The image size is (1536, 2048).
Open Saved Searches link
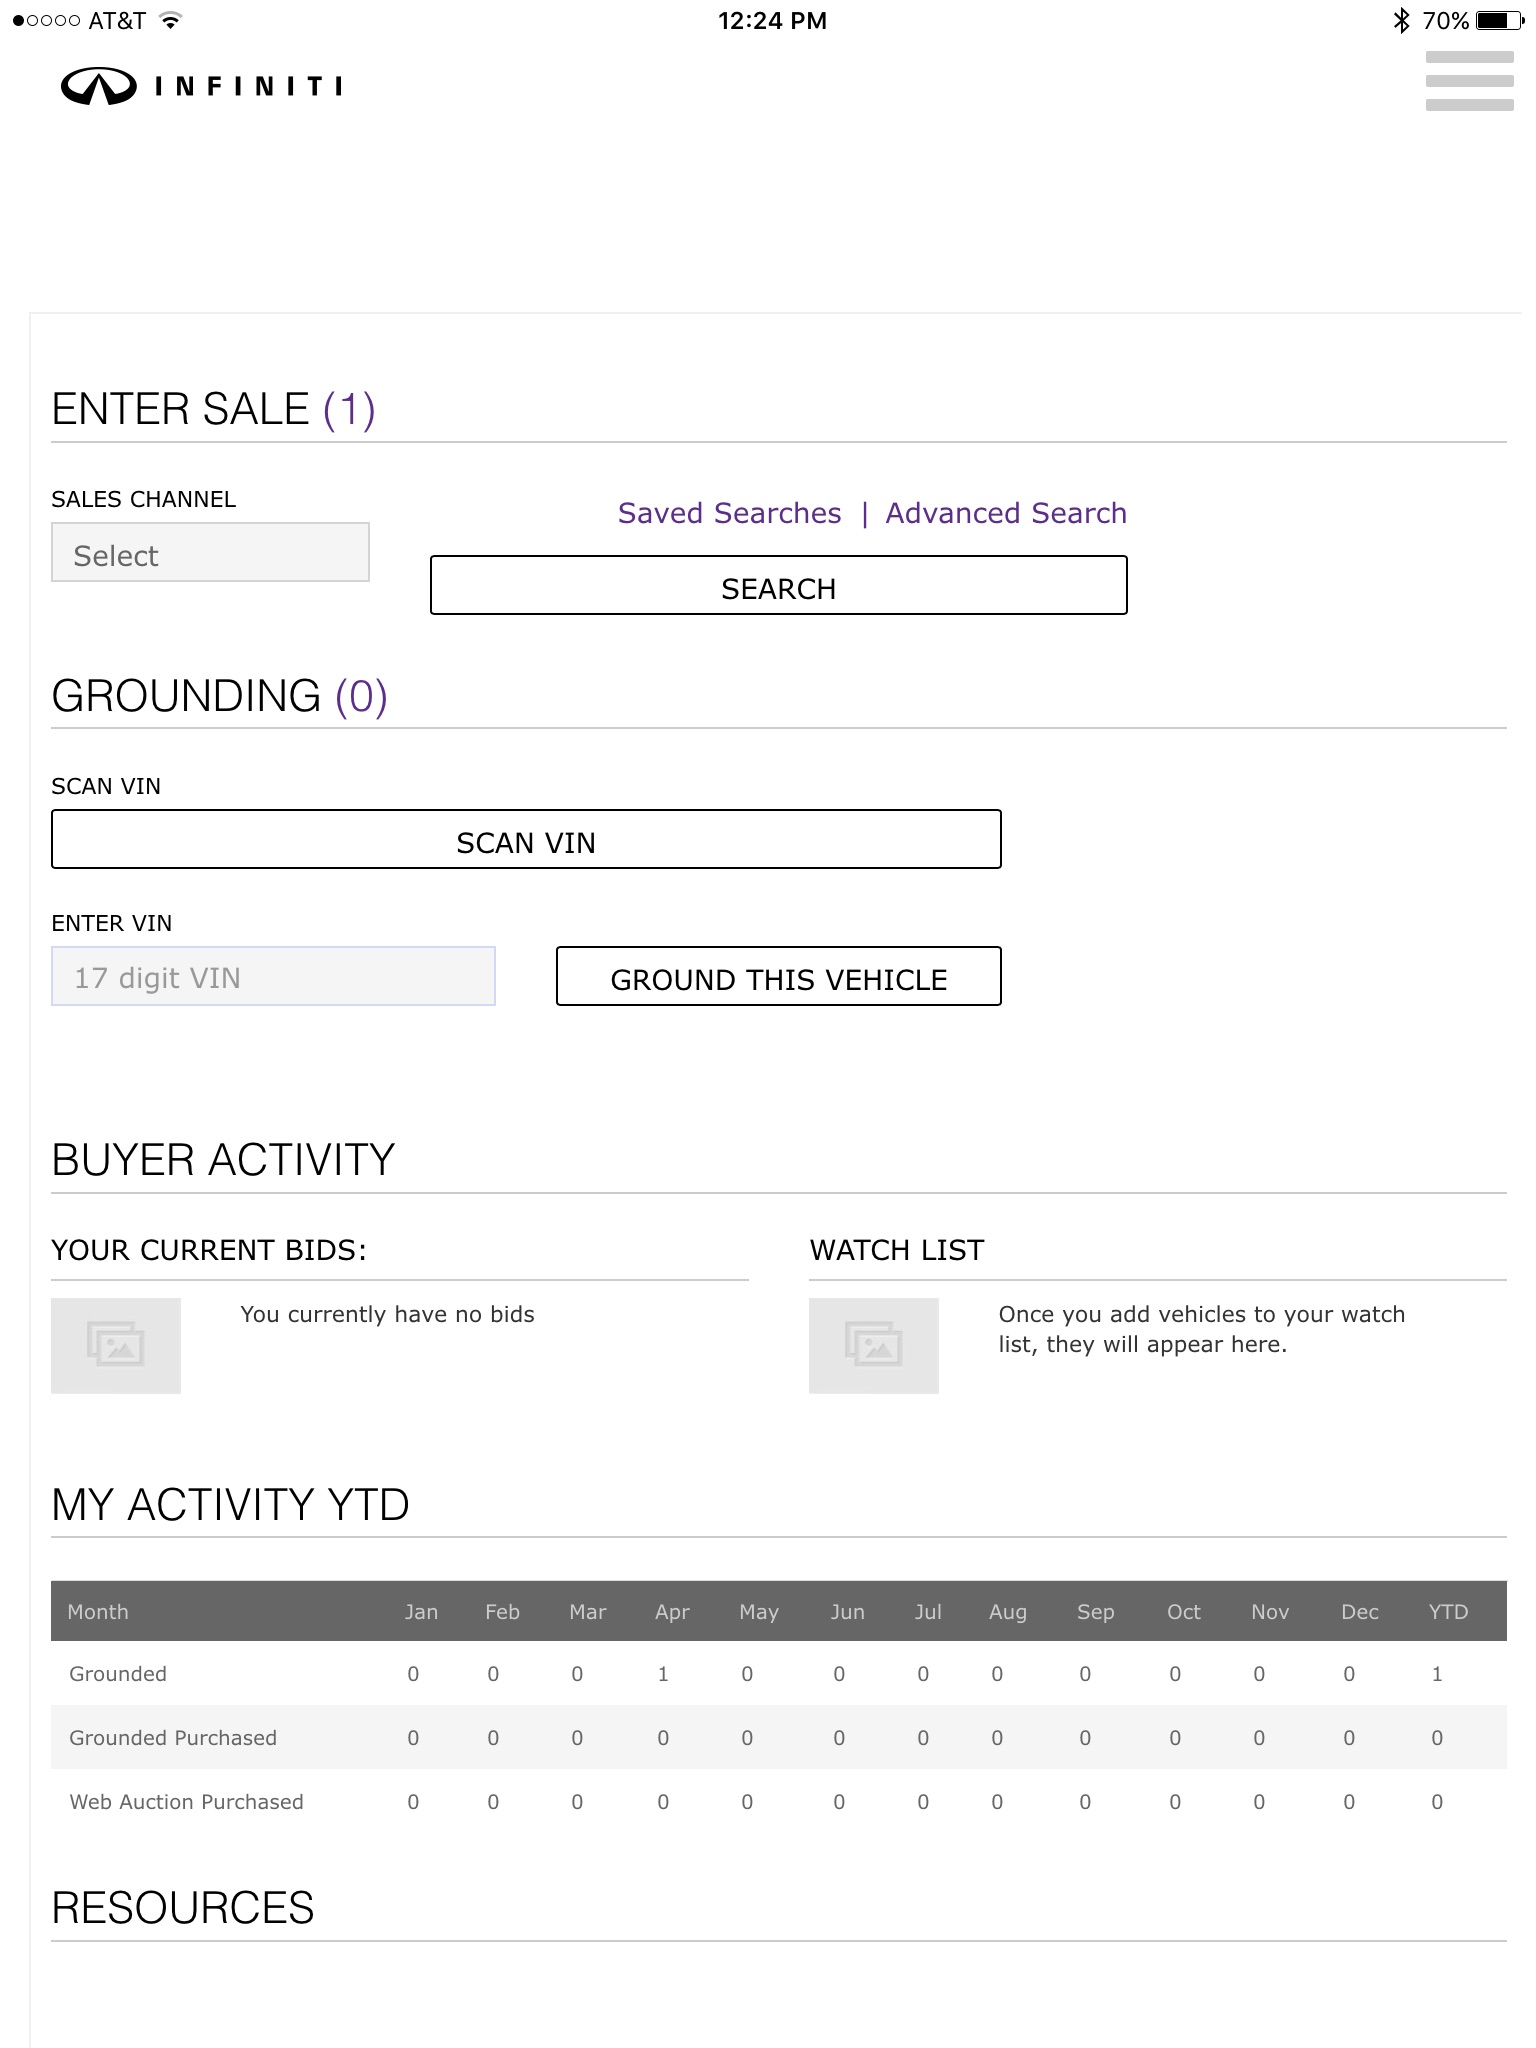[x=729, y=513]
